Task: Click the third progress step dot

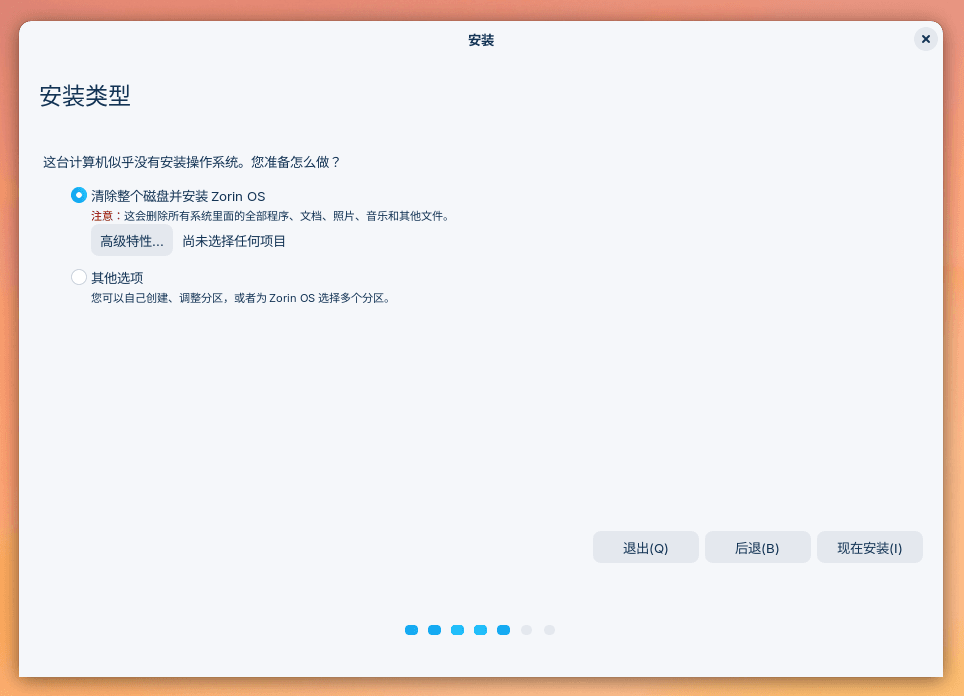Action: tap(457, 630)
